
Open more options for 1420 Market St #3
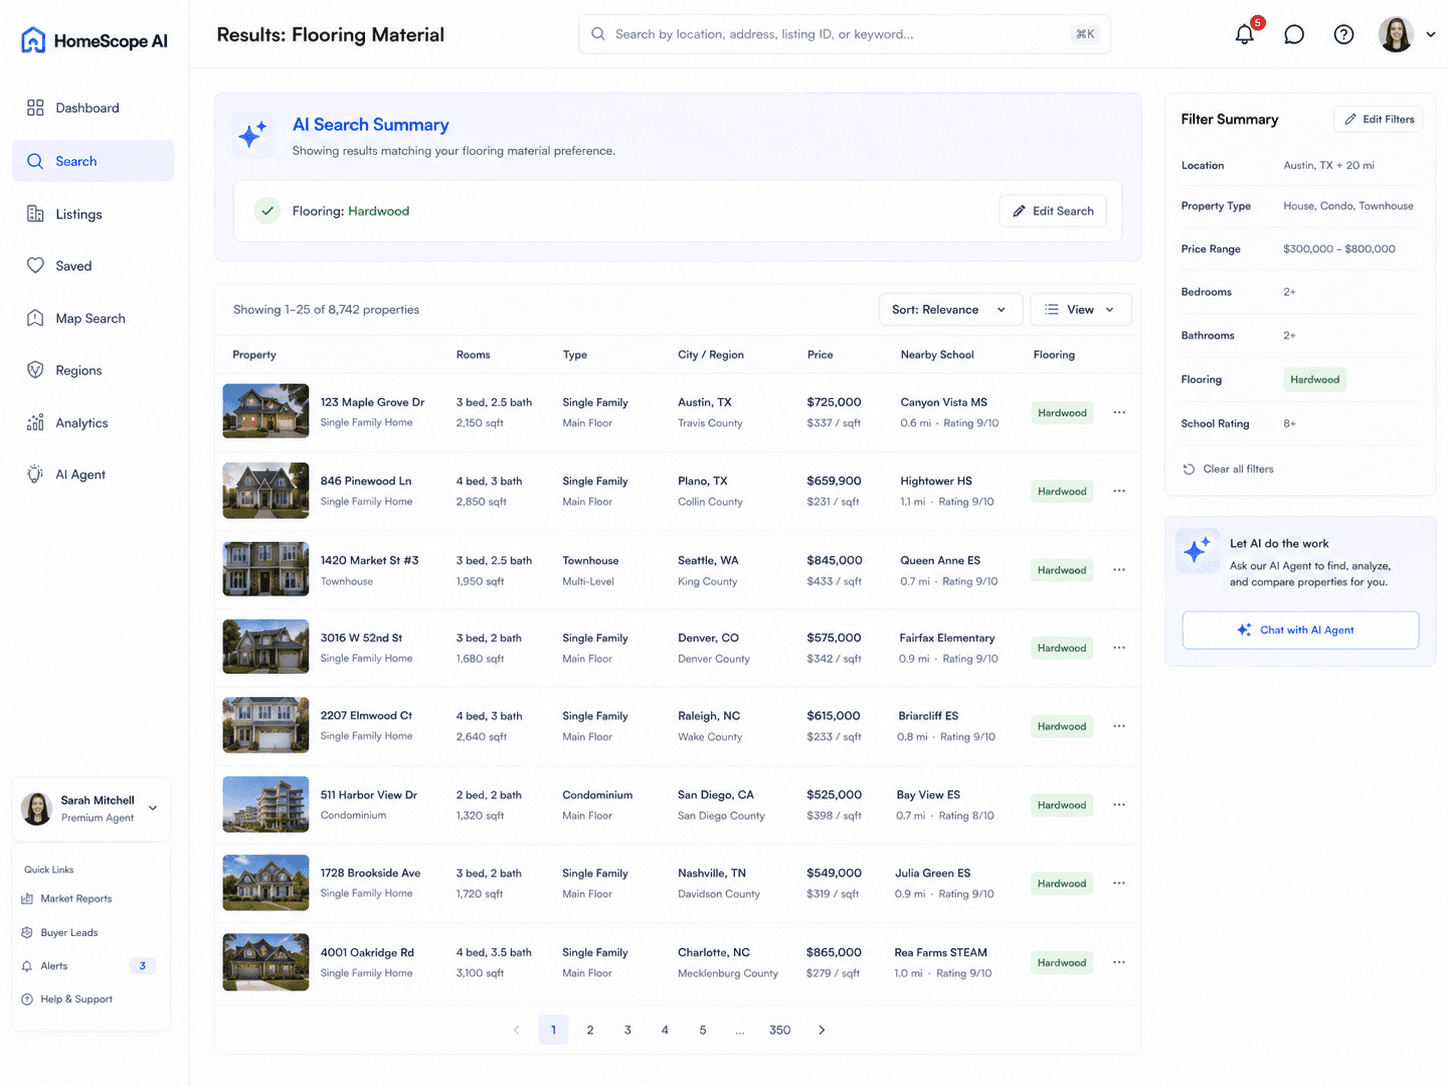(1119, 570)
